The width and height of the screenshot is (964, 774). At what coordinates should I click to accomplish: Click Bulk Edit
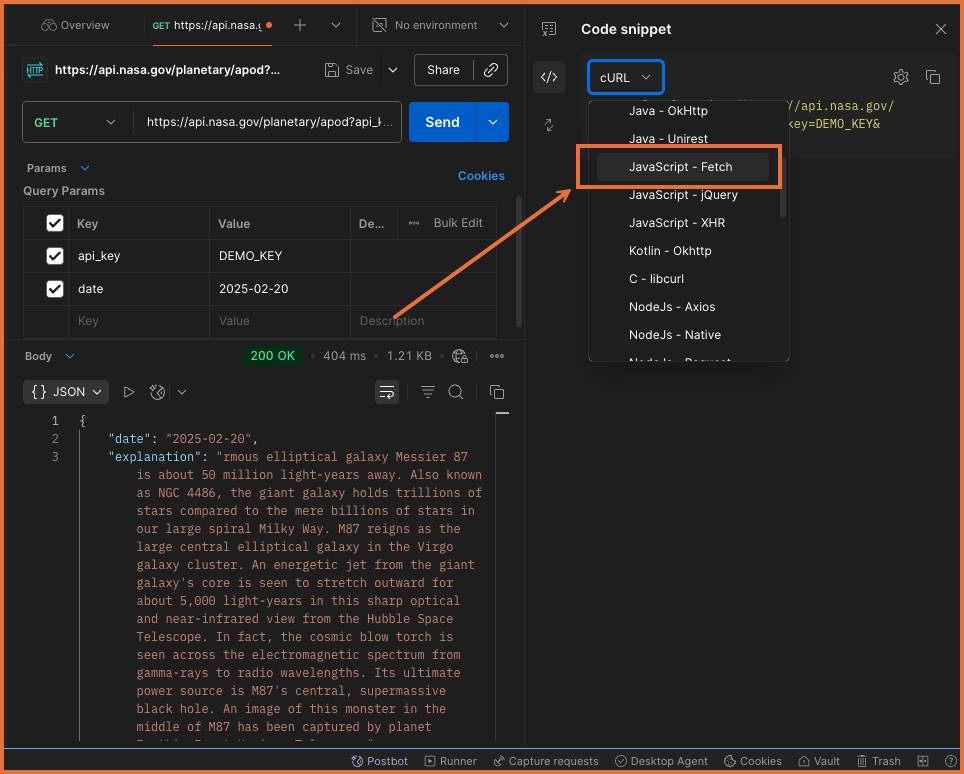point(457,223)
